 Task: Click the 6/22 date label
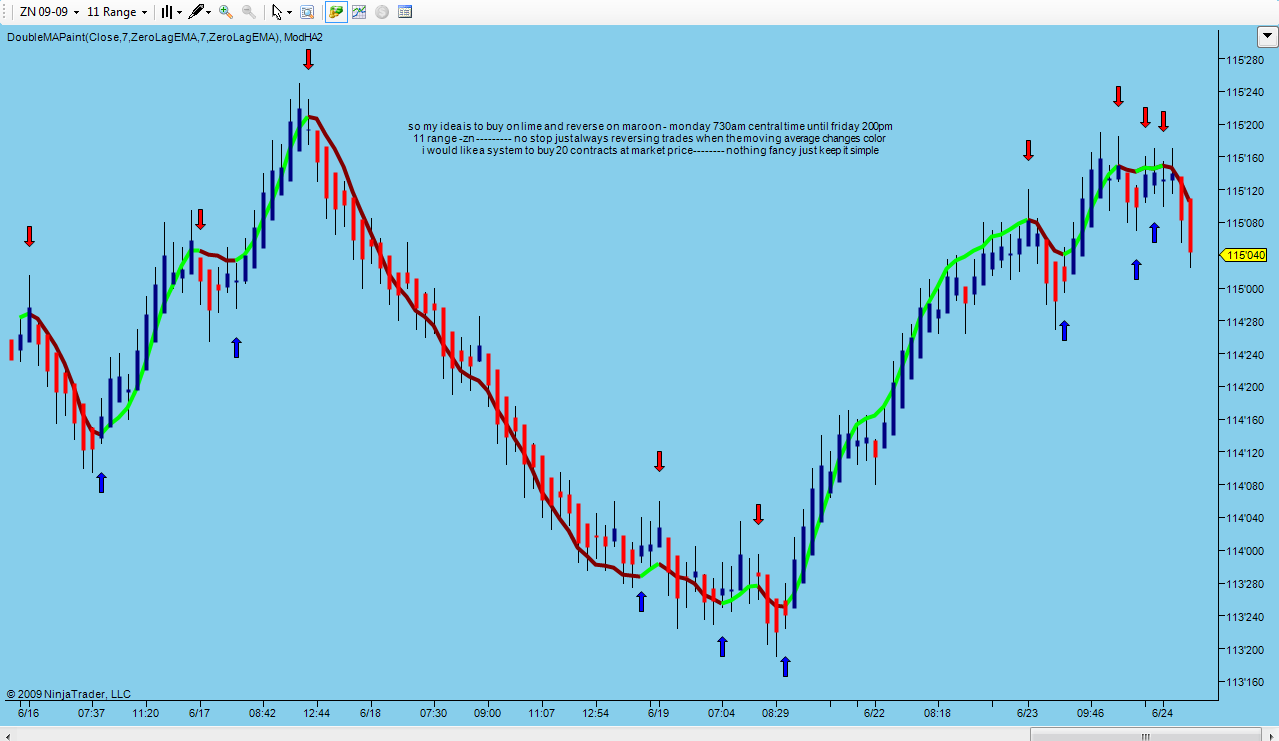point(874,713)
